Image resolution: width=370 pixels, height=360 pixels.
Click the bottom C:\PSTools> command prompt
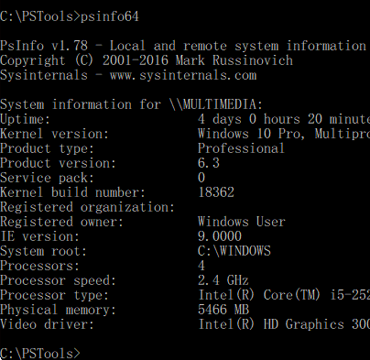point(40,354)
